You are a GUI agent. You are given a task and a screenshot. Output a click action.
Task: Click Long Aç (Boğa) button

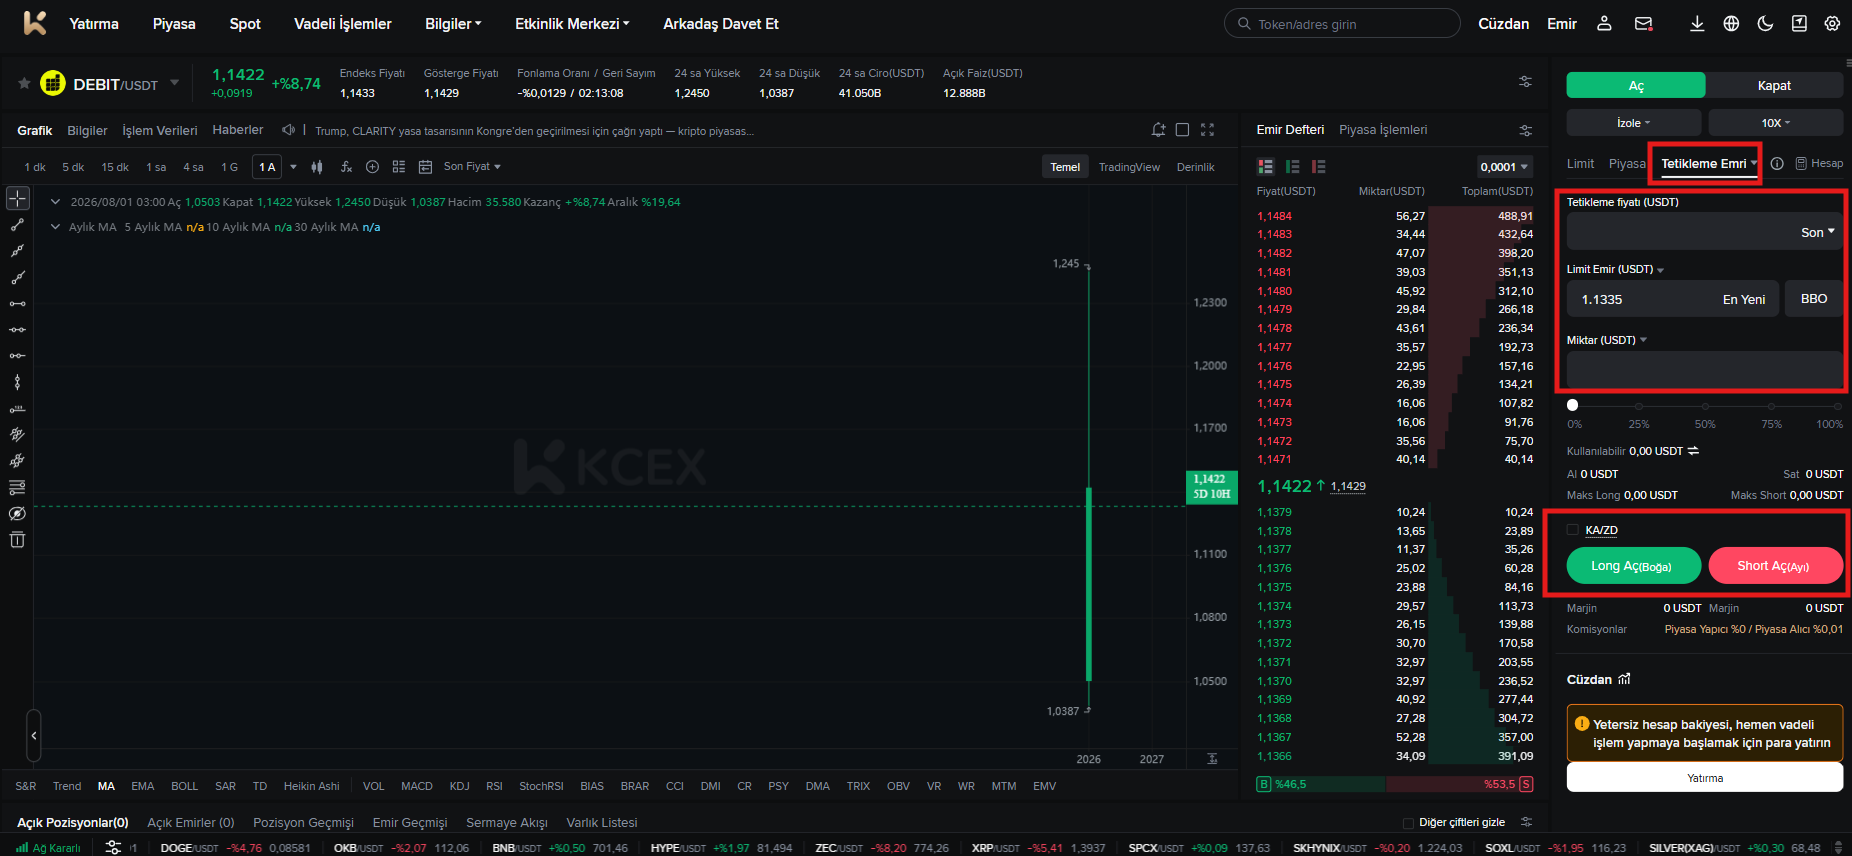1633,566
